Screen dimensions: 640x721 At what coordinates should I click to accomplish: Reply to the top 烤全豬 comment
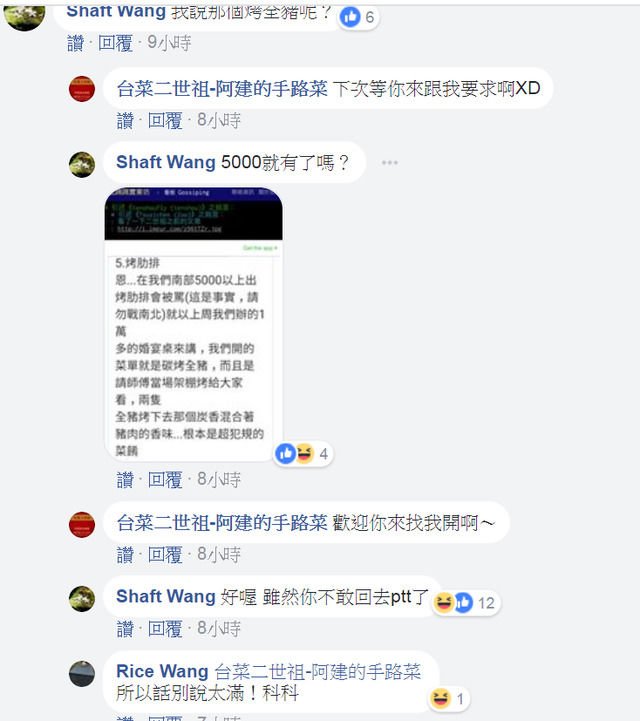[x=115, y=43]
